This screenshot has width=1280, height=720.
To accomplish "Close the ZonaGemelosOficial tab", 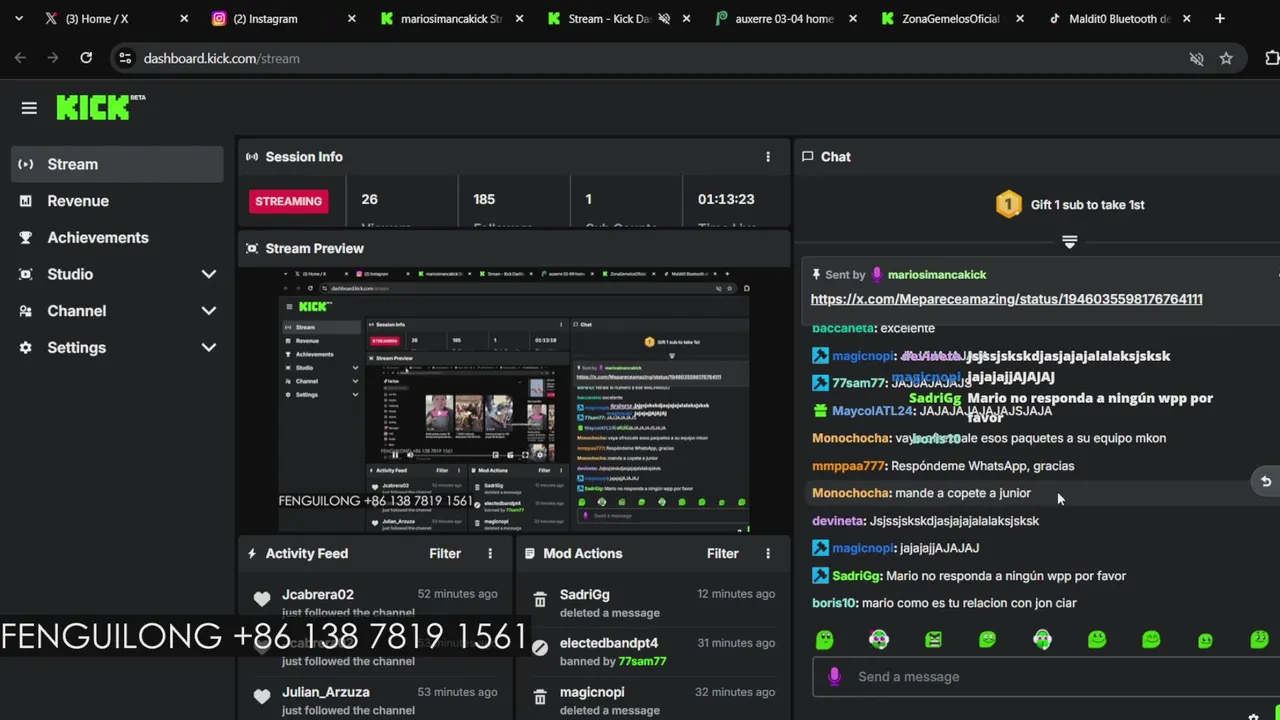I will 1020,18.
